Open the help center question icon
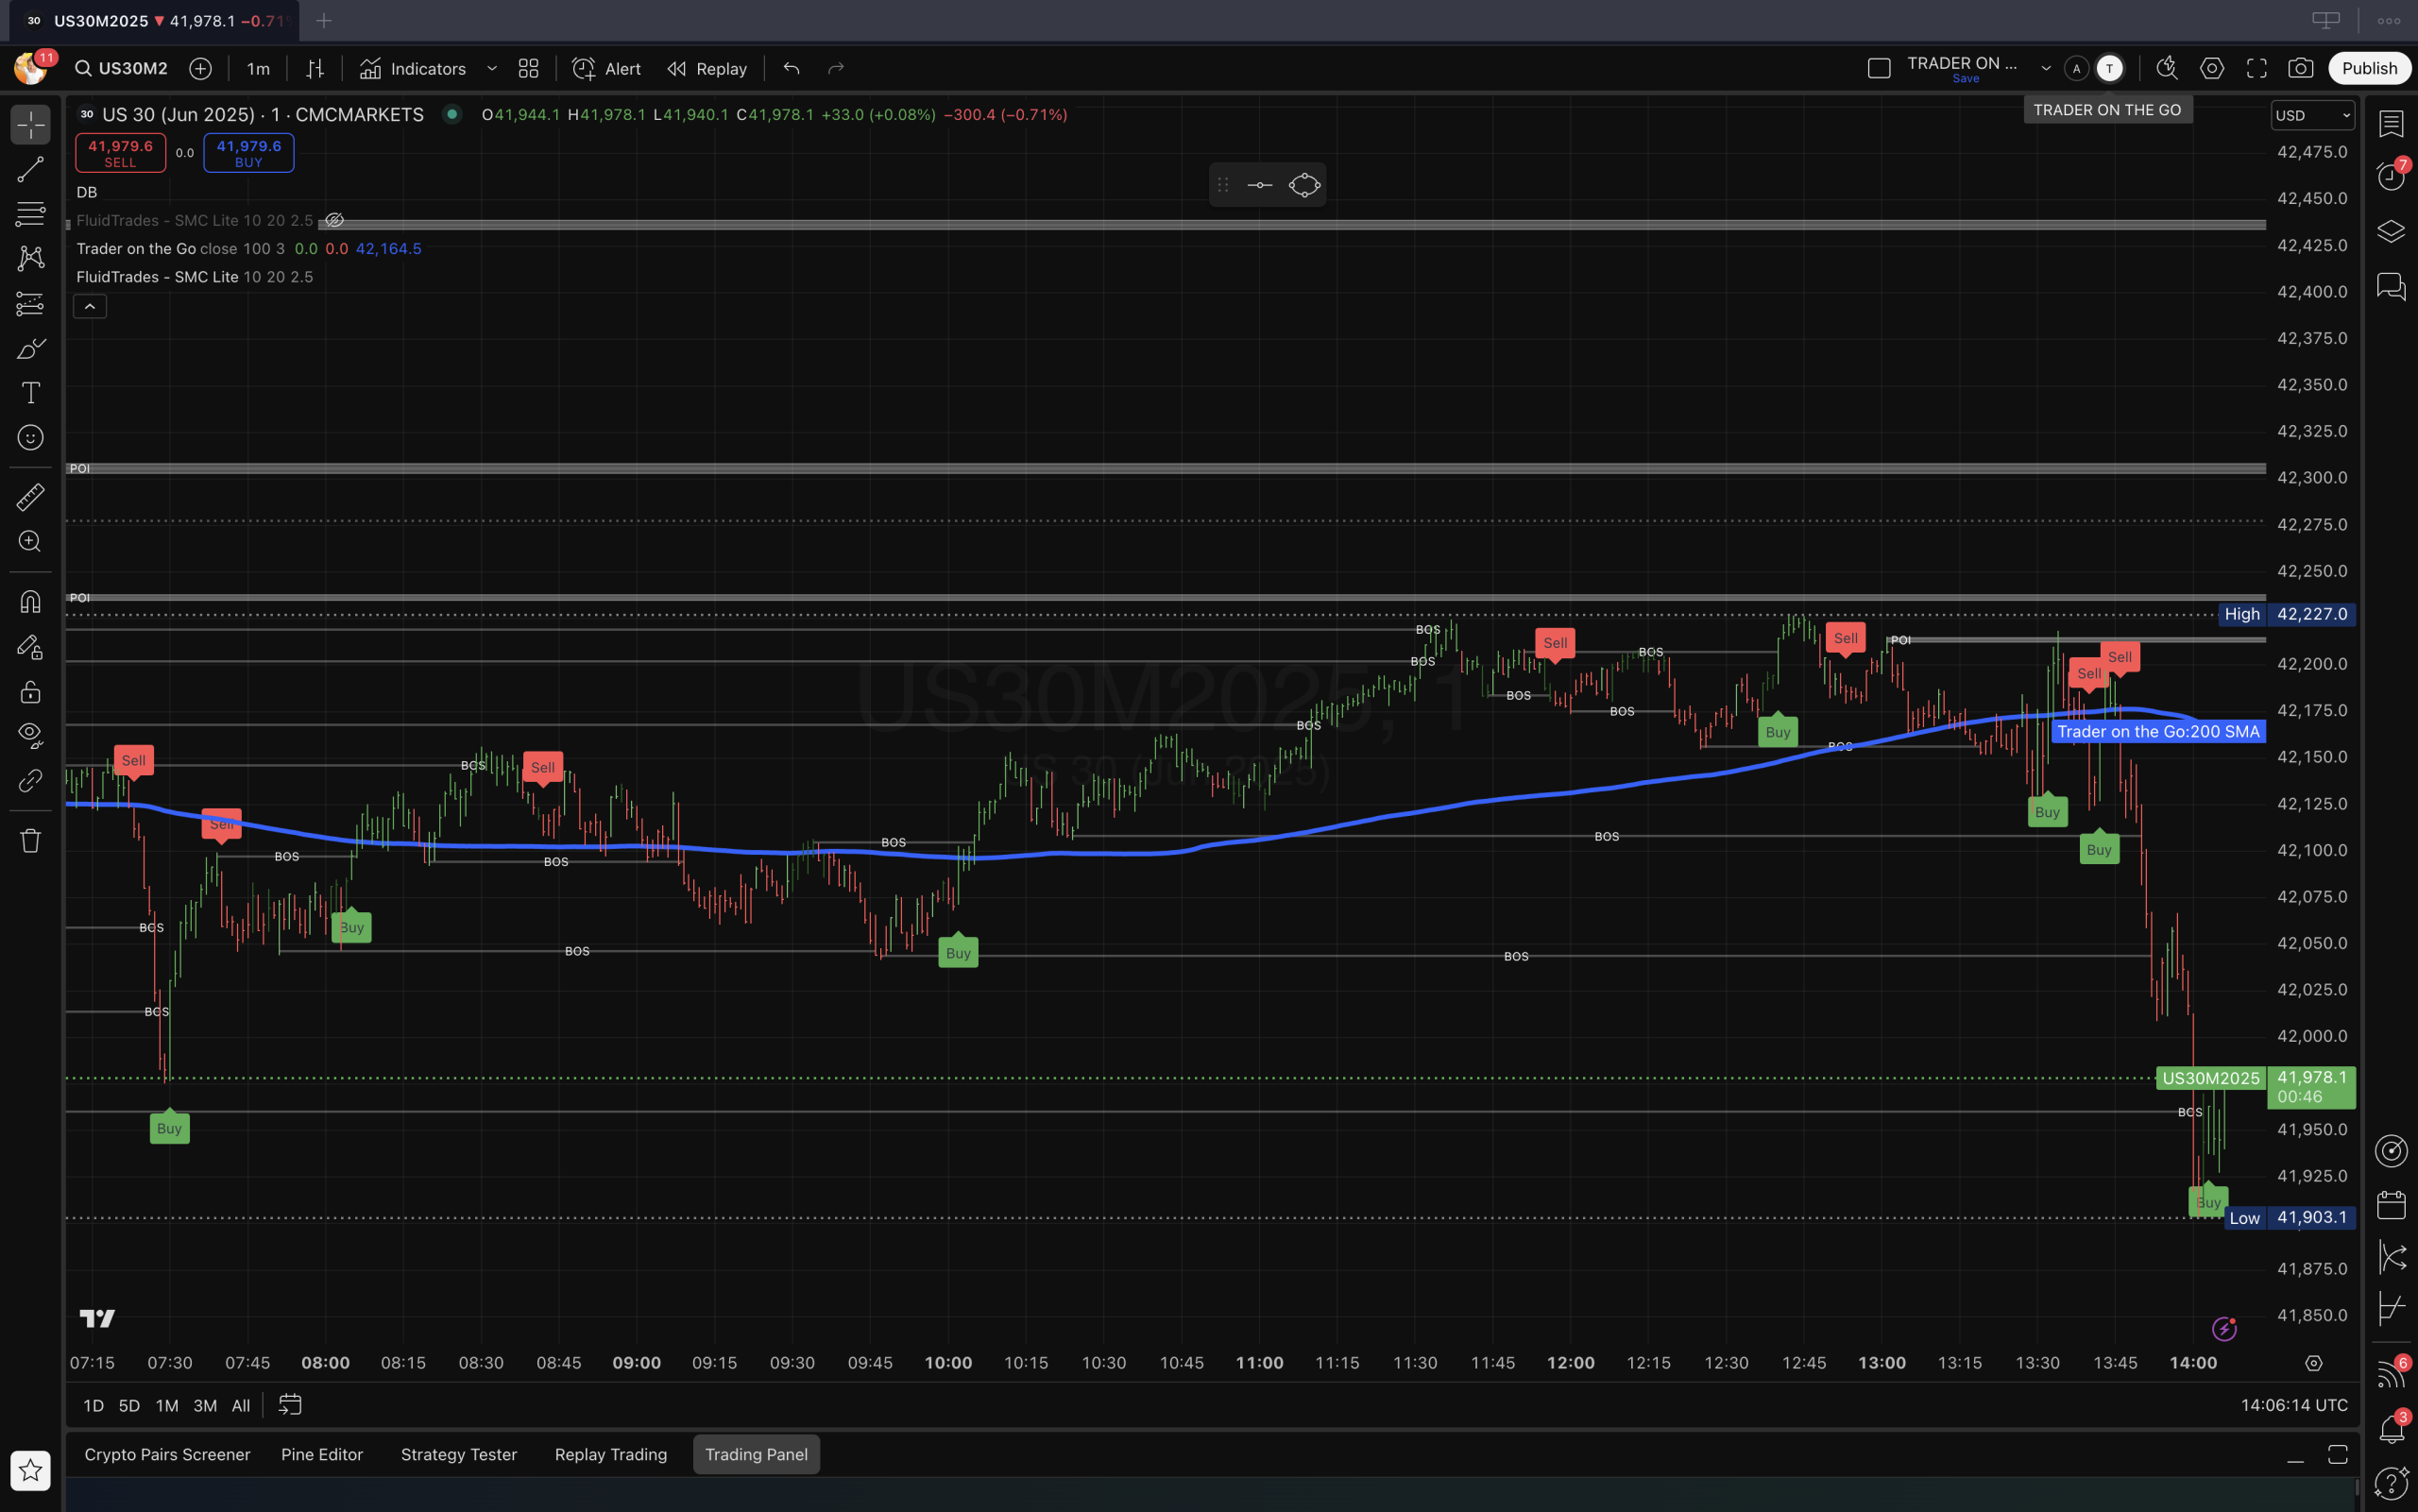 pos(2391,1483)
